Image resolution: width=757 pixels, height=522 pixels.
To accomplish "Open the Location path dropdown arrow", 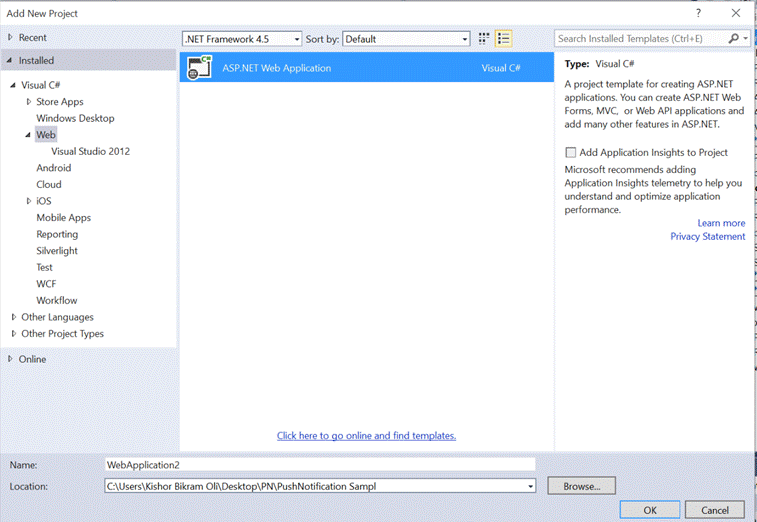I will pyautogui.click(x=531, y=486).
